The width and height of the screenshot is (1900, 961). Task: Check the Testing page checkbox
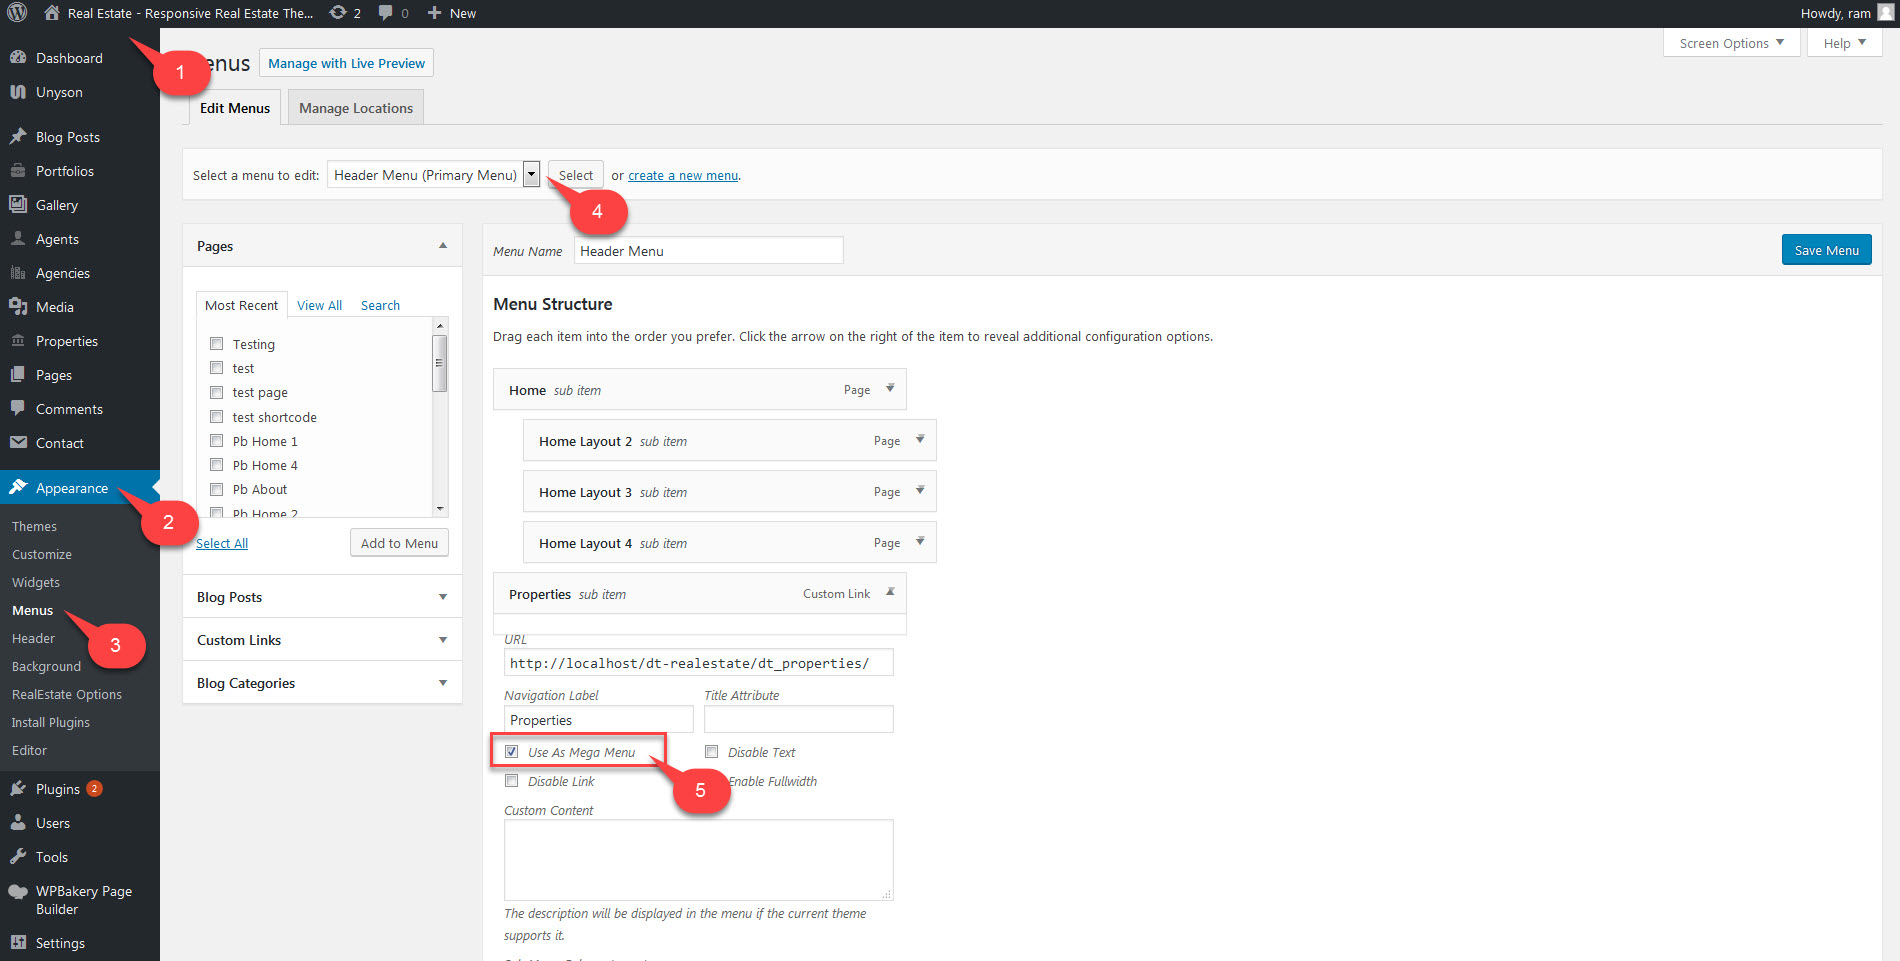(x=217, y=344)
